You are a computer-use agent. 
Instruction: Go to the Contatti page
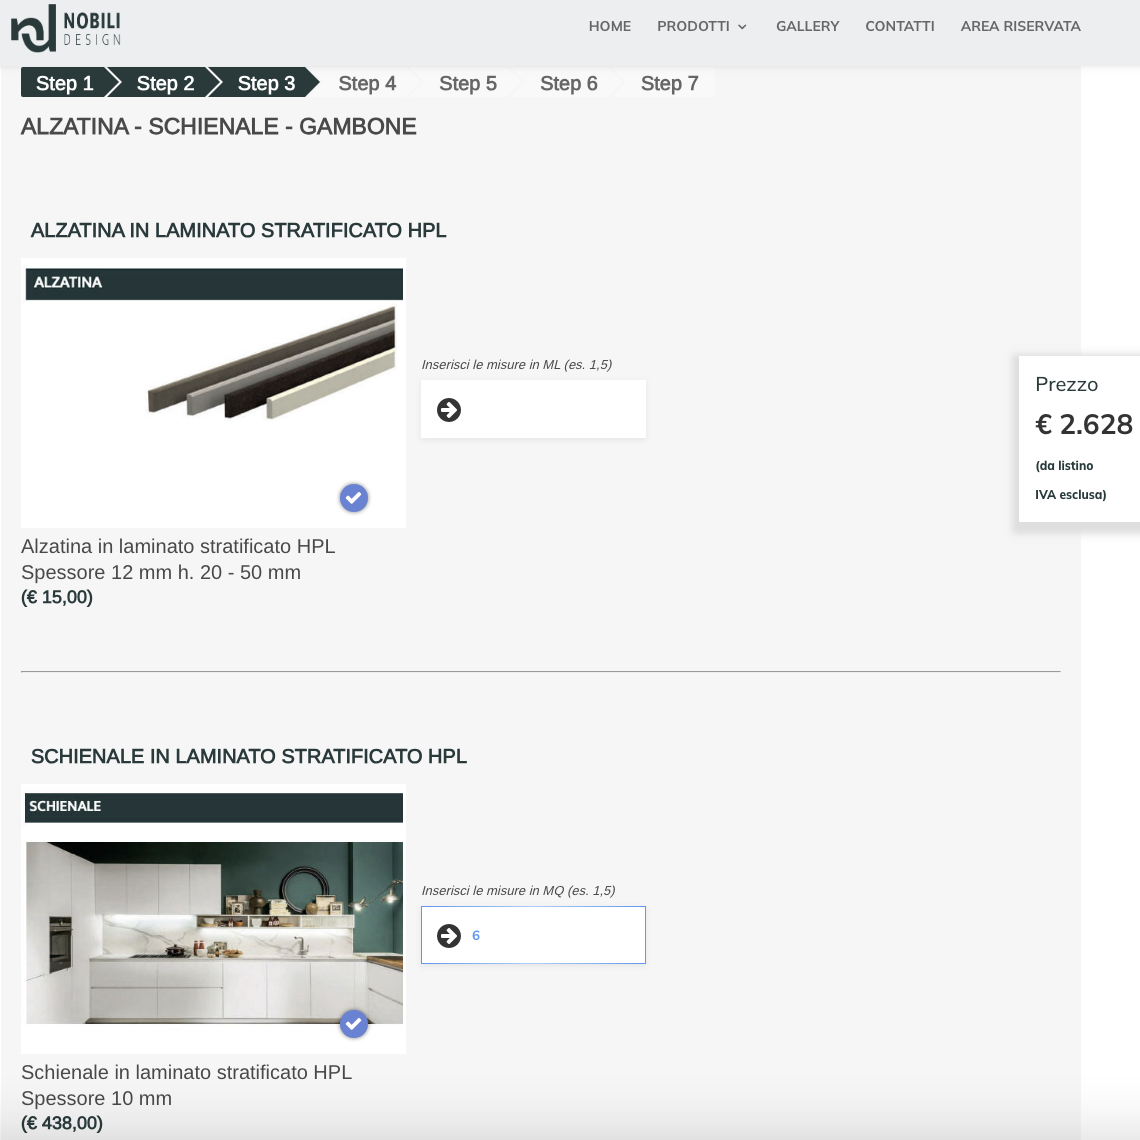pyautogui.click(x=899, y=27)
